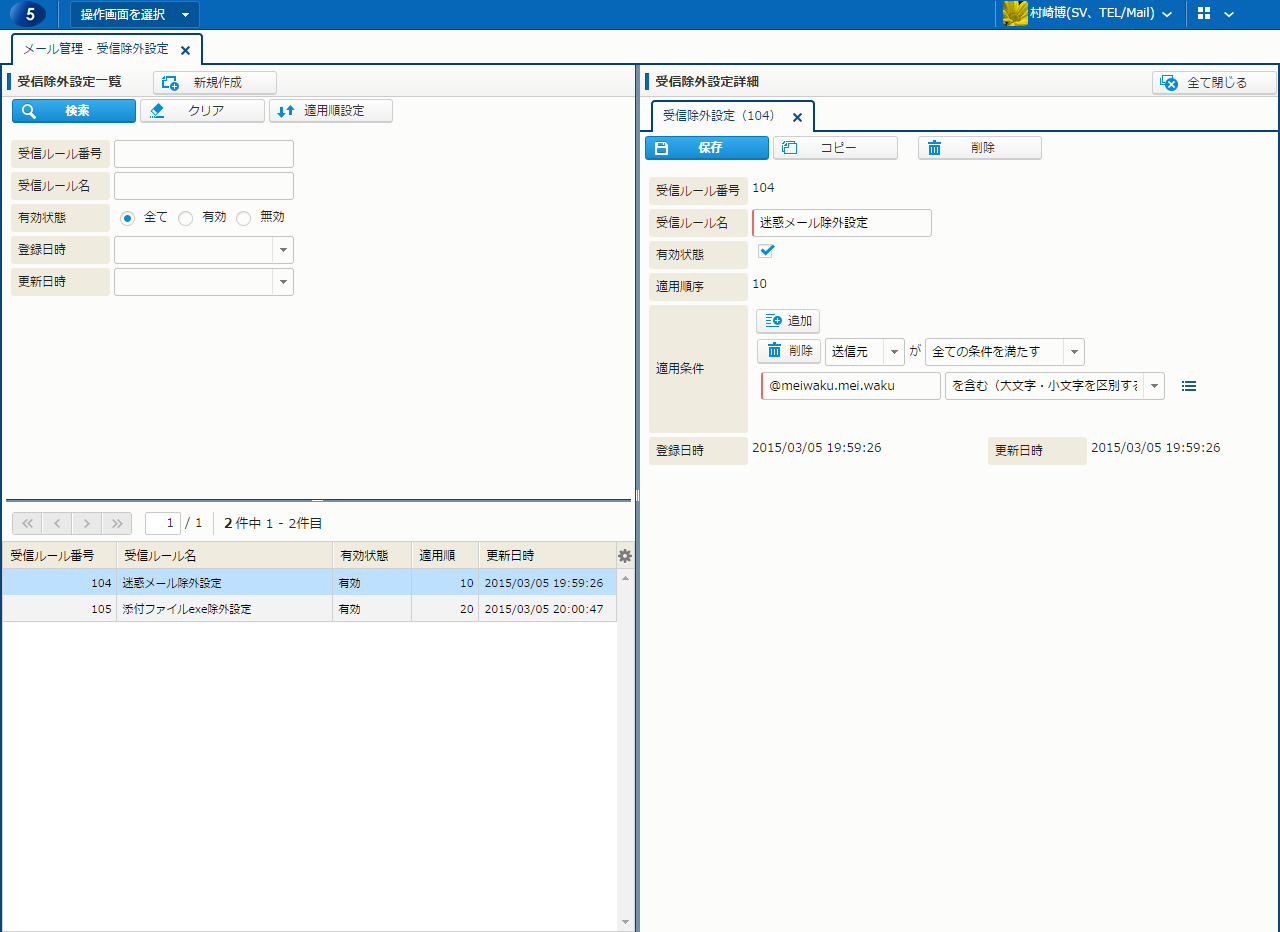Click the gear icon on table header
The image size is (1280, 932).
(625, 556)
